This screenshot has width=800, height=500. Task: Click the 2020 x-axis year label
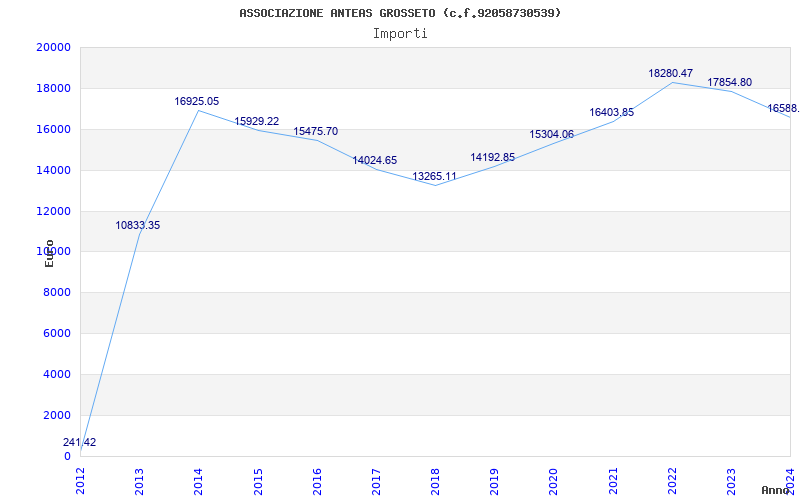pos(554,481)
